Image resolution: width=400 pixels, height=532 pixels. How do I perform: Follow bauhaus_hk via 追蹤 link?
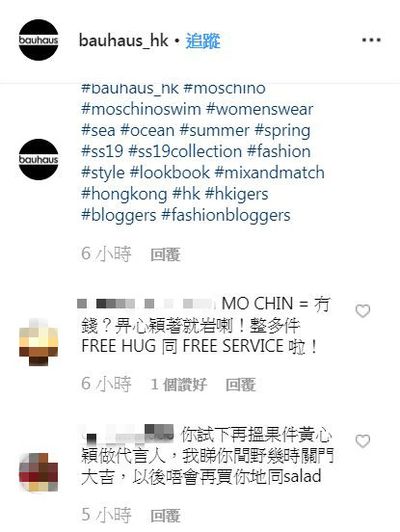pos(203,41)
